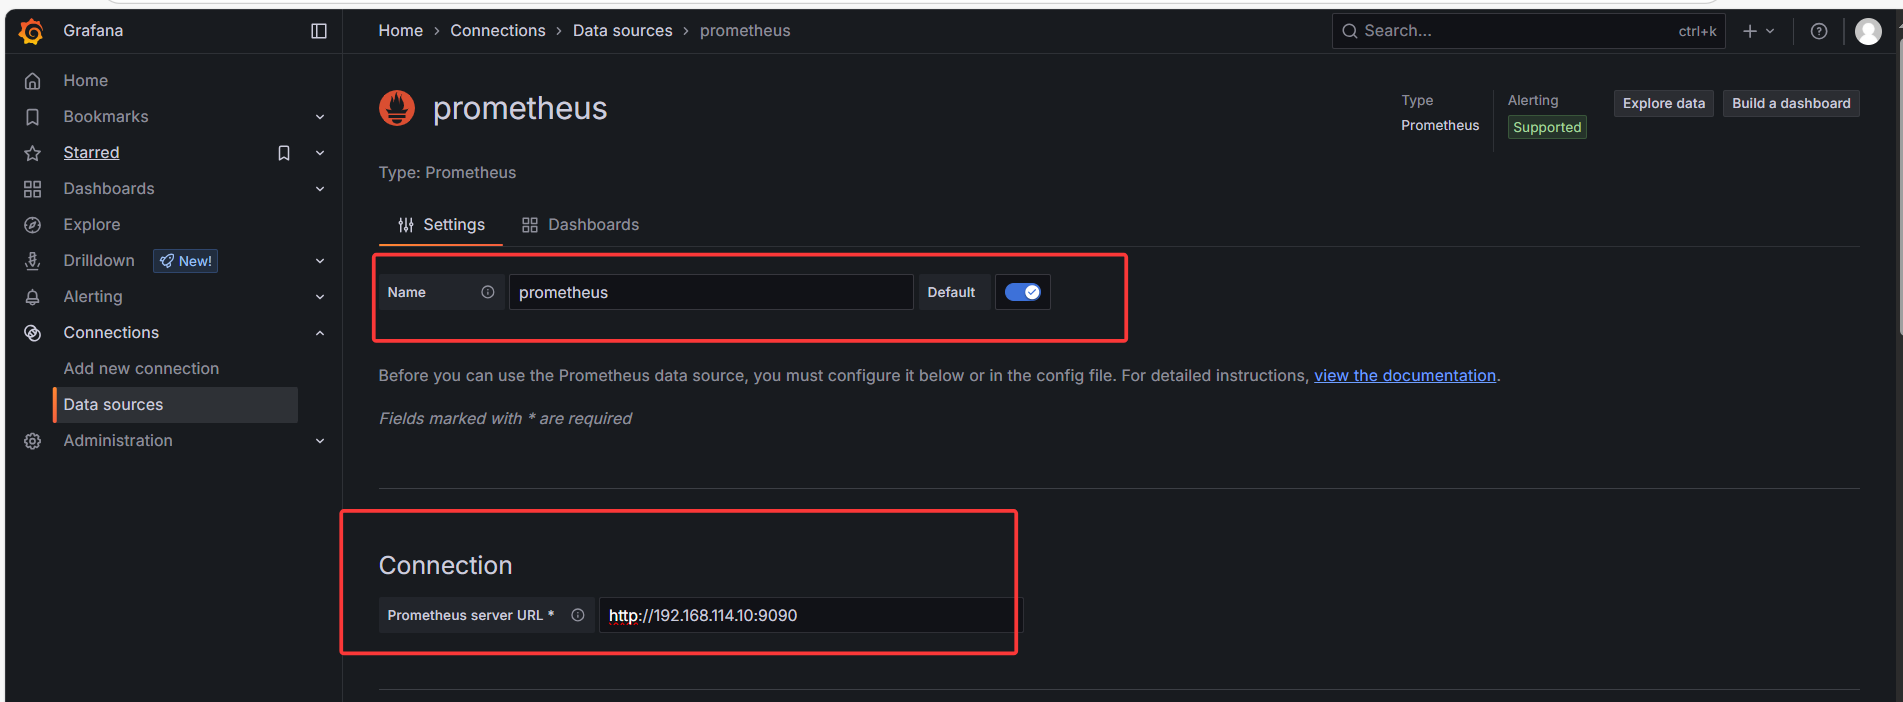Expand the Bookmarks section chevron

320,117
